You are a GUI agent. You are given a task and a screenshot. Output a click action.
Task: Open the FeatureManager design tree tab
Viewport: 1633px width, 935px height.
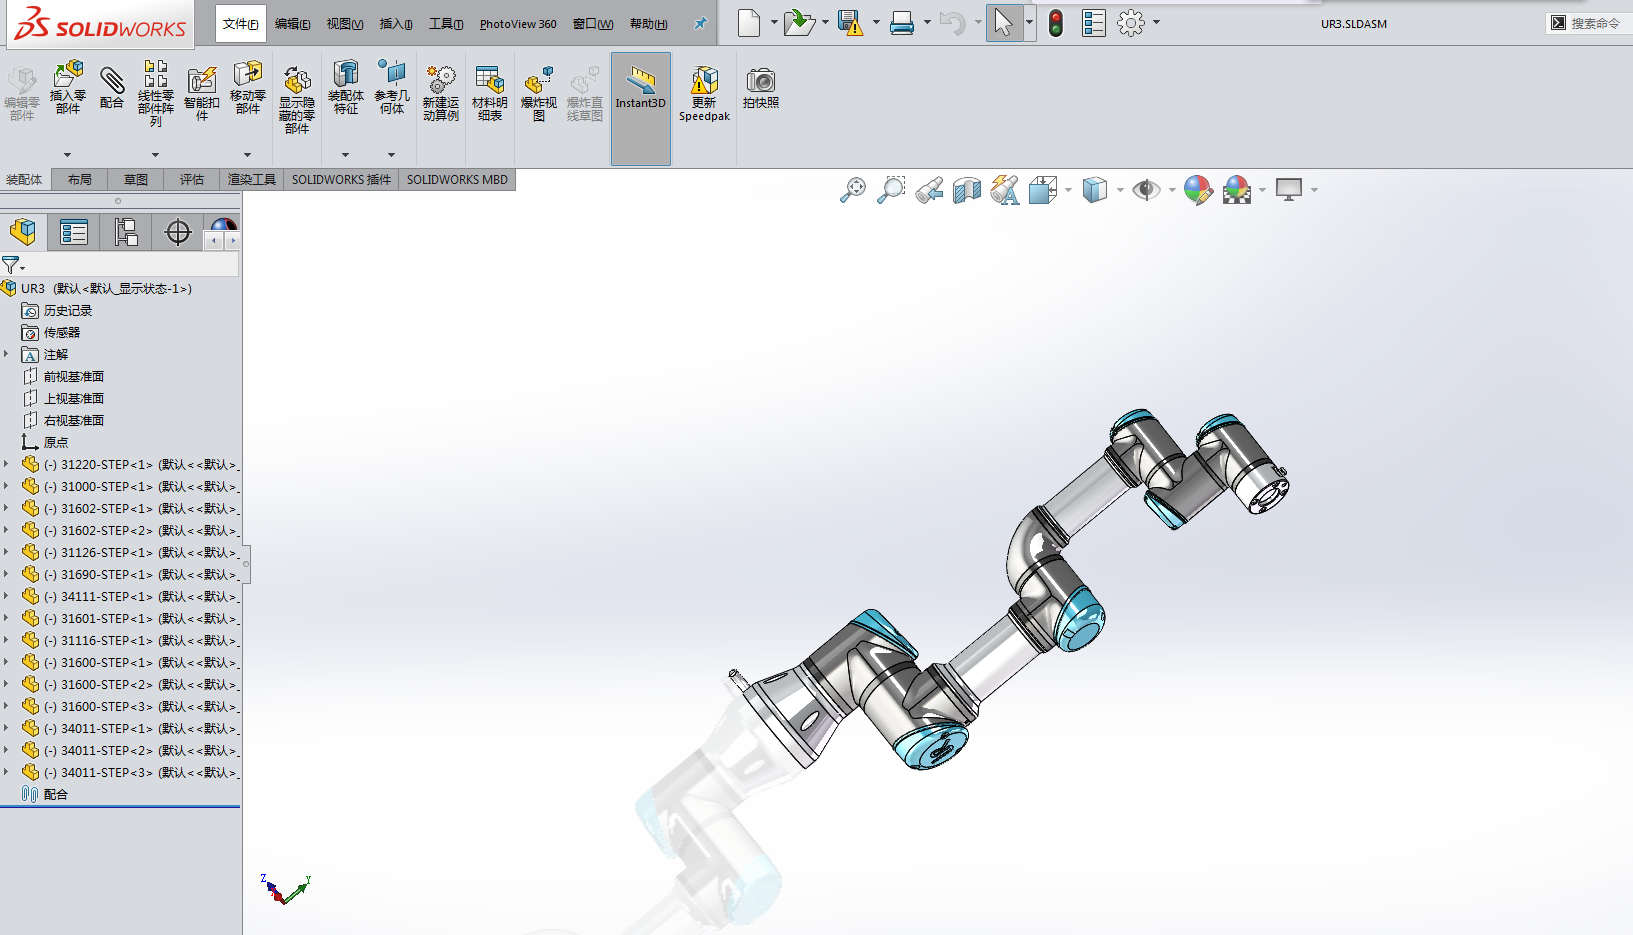(x=23, y=232)
